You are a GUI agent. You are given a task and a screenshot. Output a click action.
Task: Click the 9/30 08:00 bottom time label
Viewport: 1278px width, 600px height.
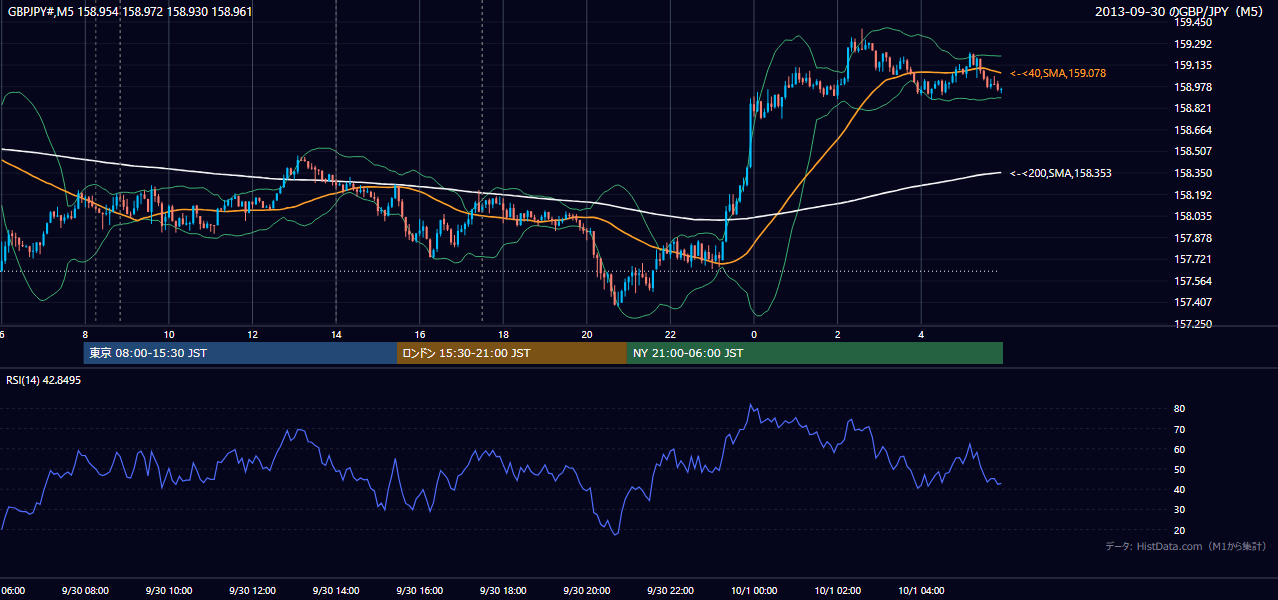pyautogui.click(x=85, y=591)
